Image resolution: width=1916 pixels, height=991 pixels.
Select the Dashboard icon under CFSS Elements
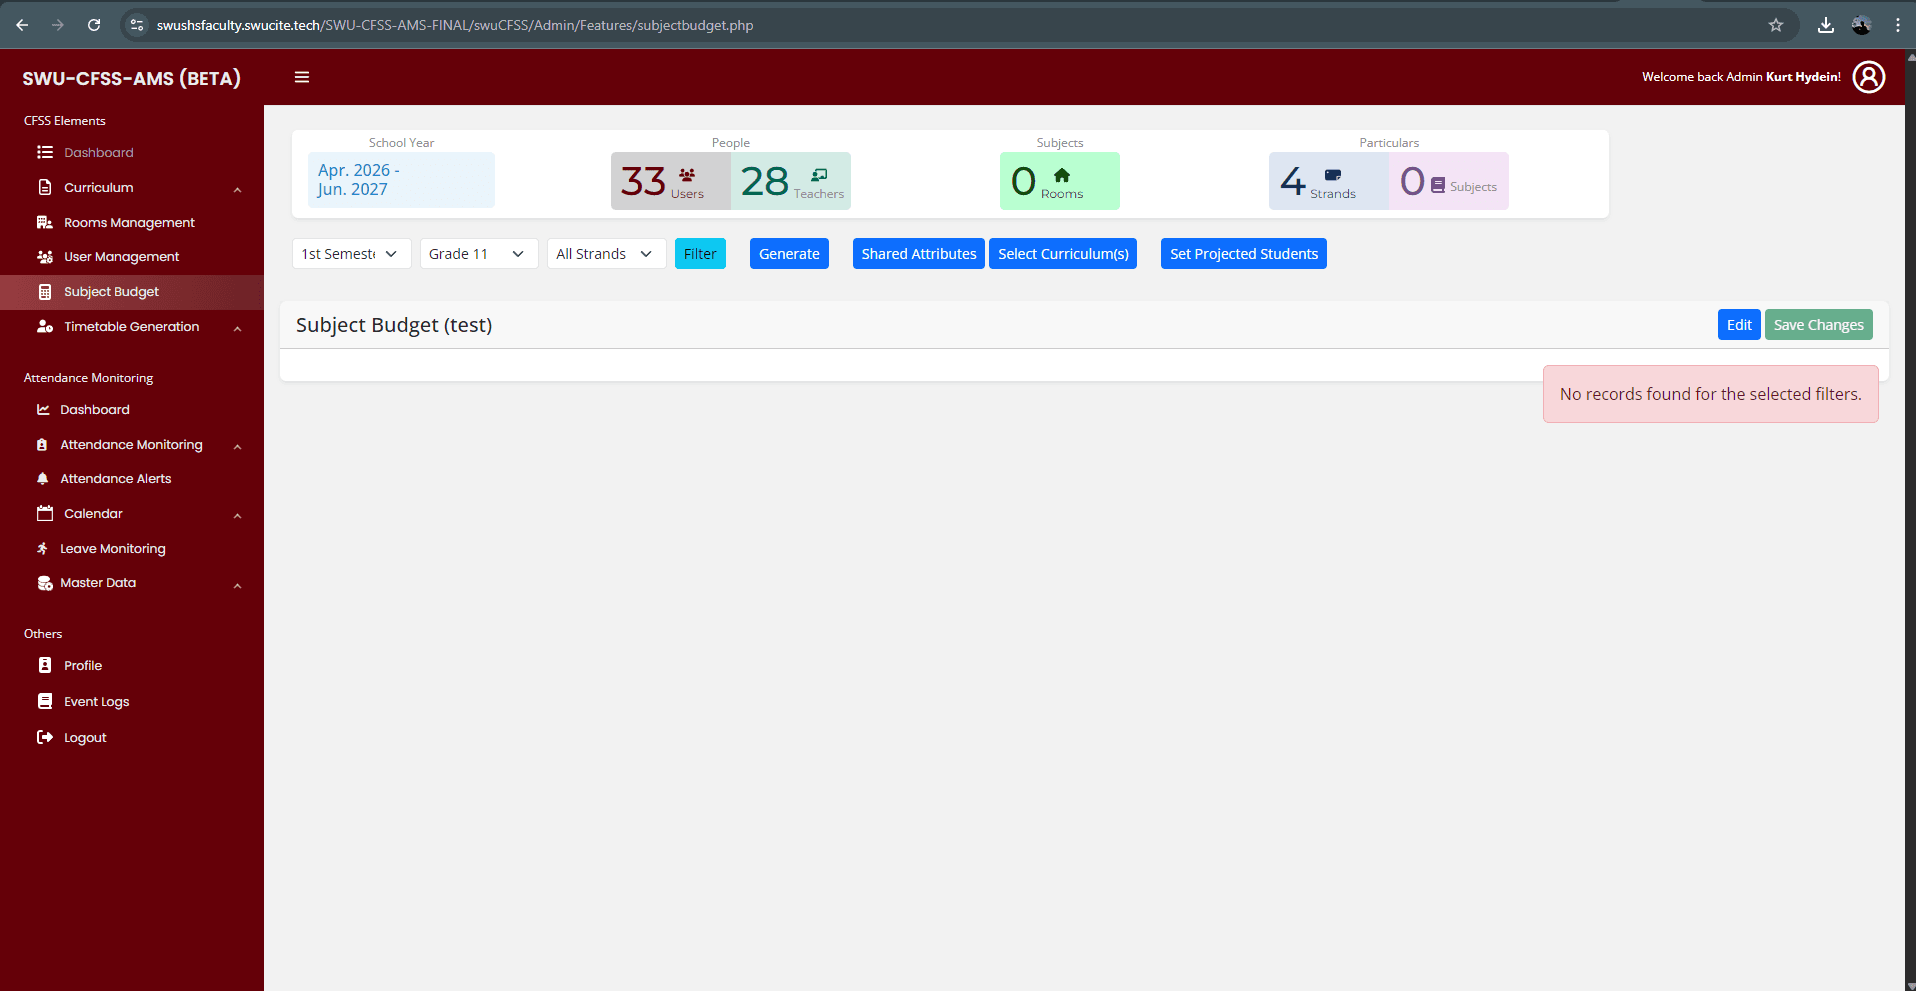(43, 152)
